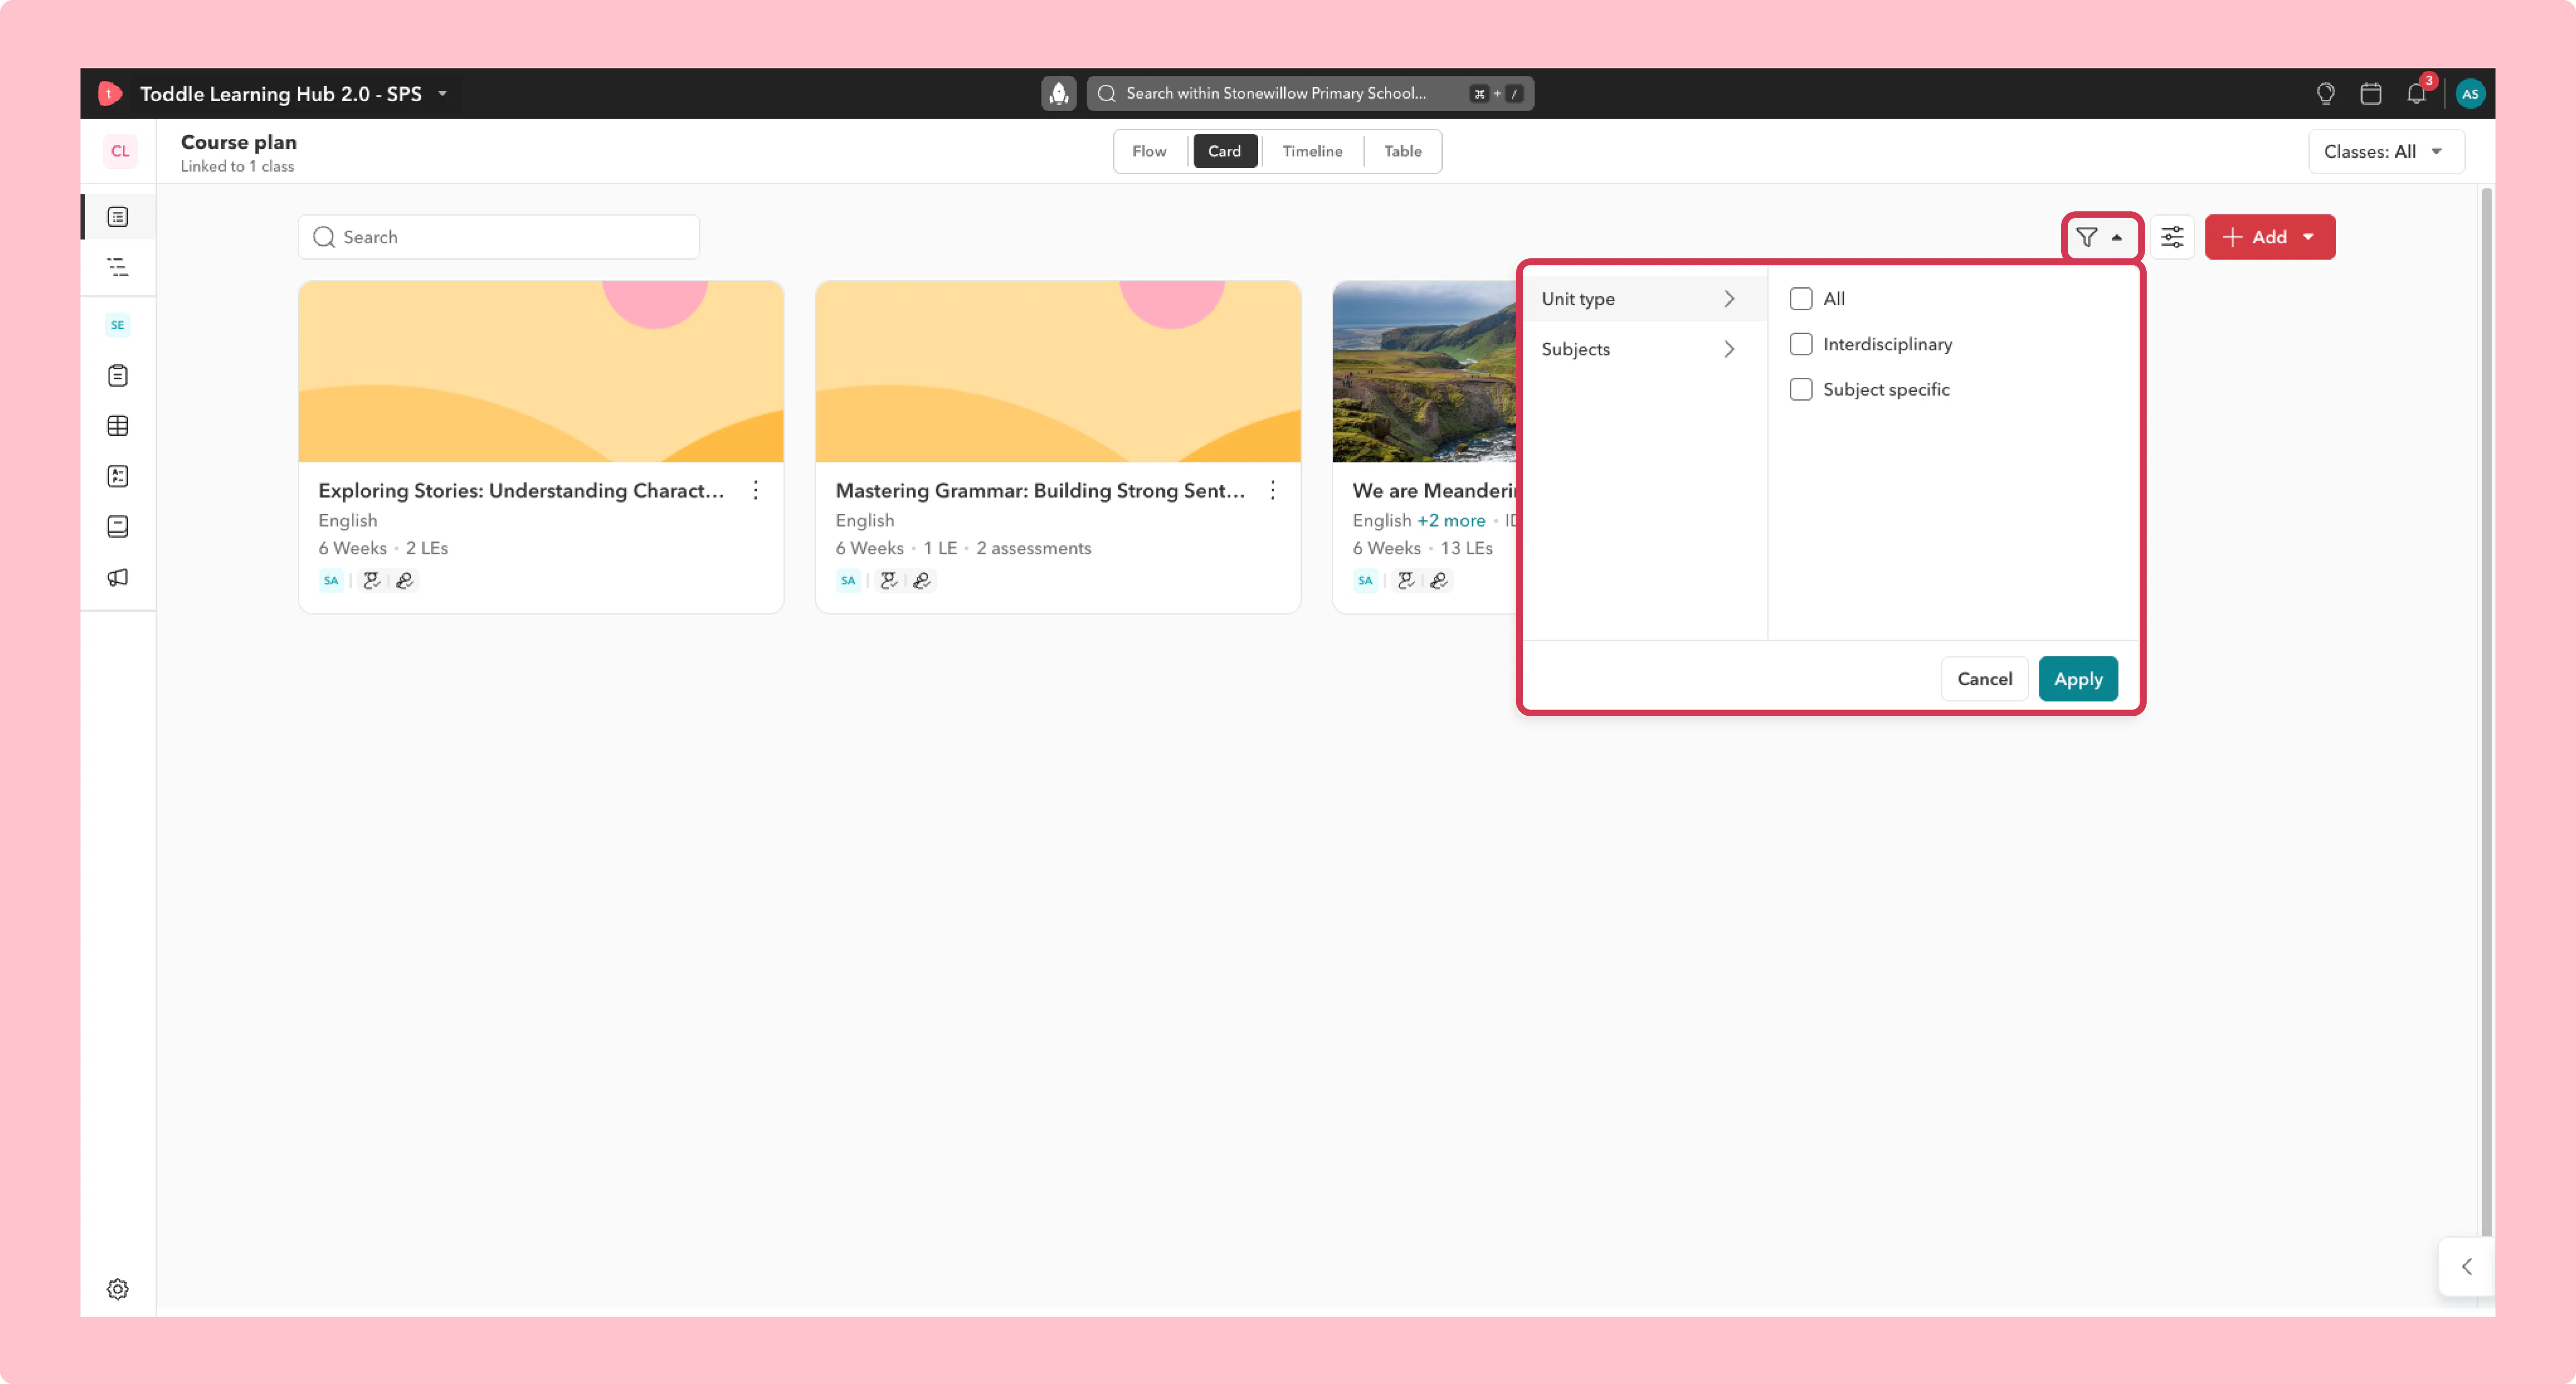Image resolution: width=2576 pixels, height=1384 pixels.
Task: Open the Mastering Grammar card cover image
Action: click(x=1058, y=371)
